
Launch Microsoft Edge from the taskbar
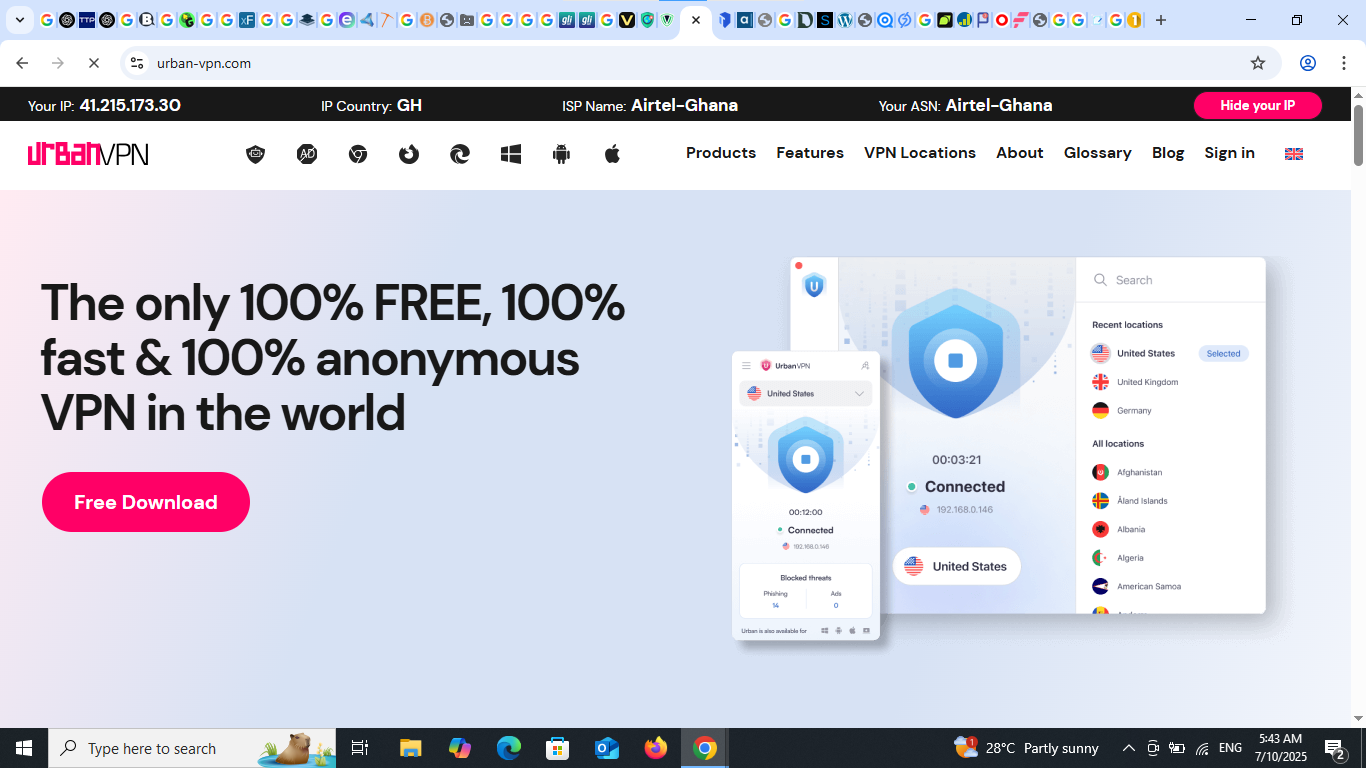point(509,748)
